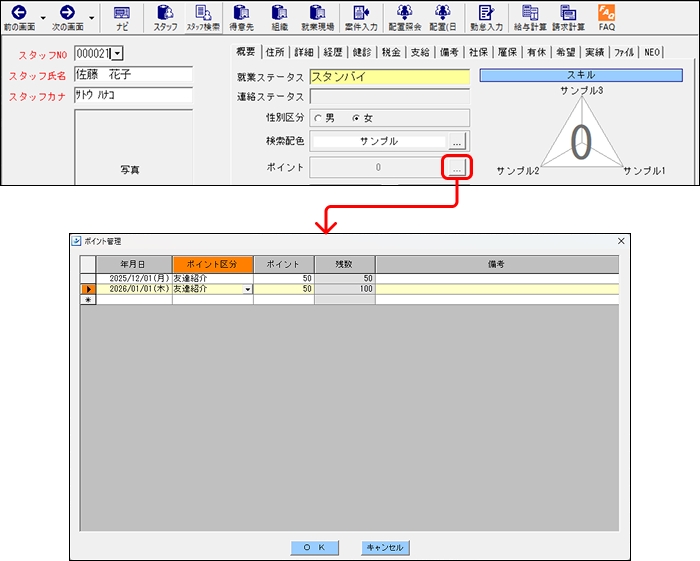Switch to the 実績 tab
700x561 pixels.
595,52
